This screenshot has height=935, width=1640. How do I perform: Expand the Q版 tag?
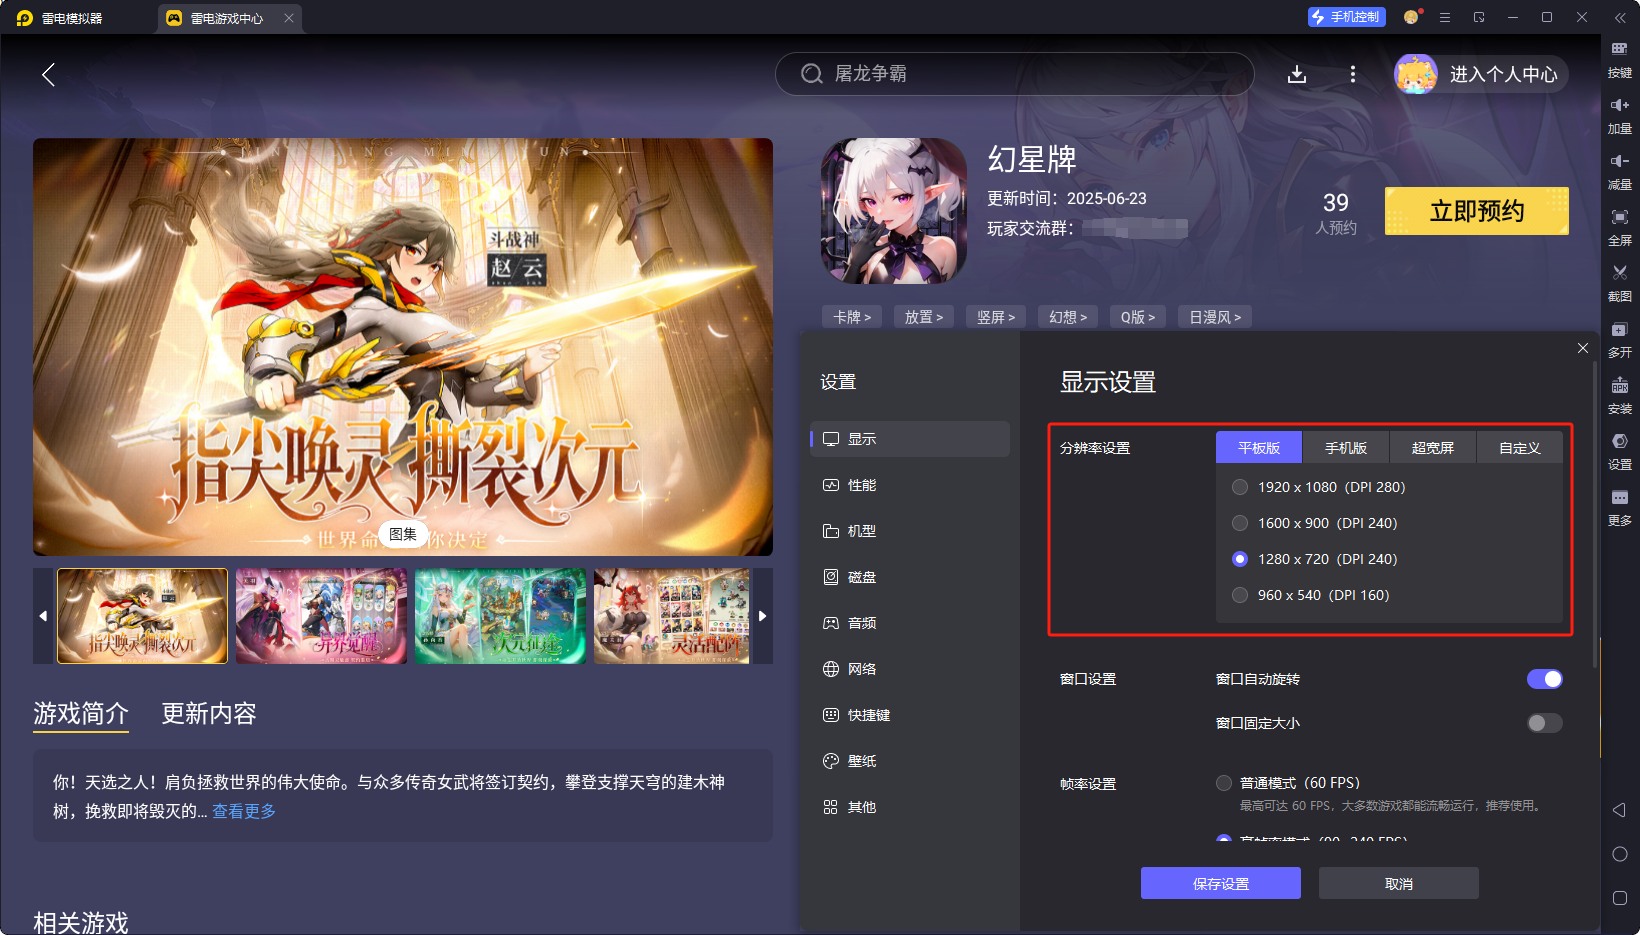1138,317
